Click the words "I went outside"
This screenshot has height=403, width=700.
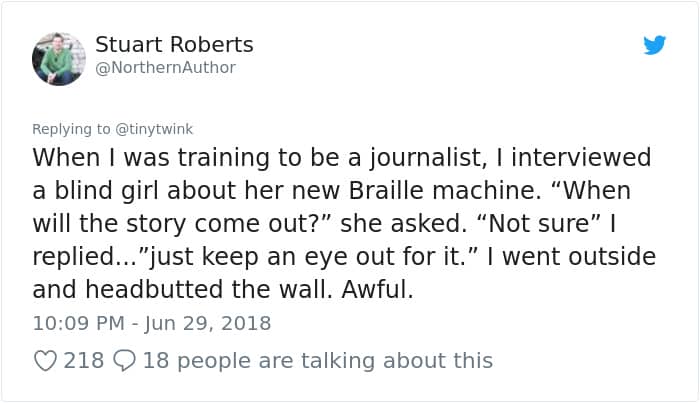point(571,257)
